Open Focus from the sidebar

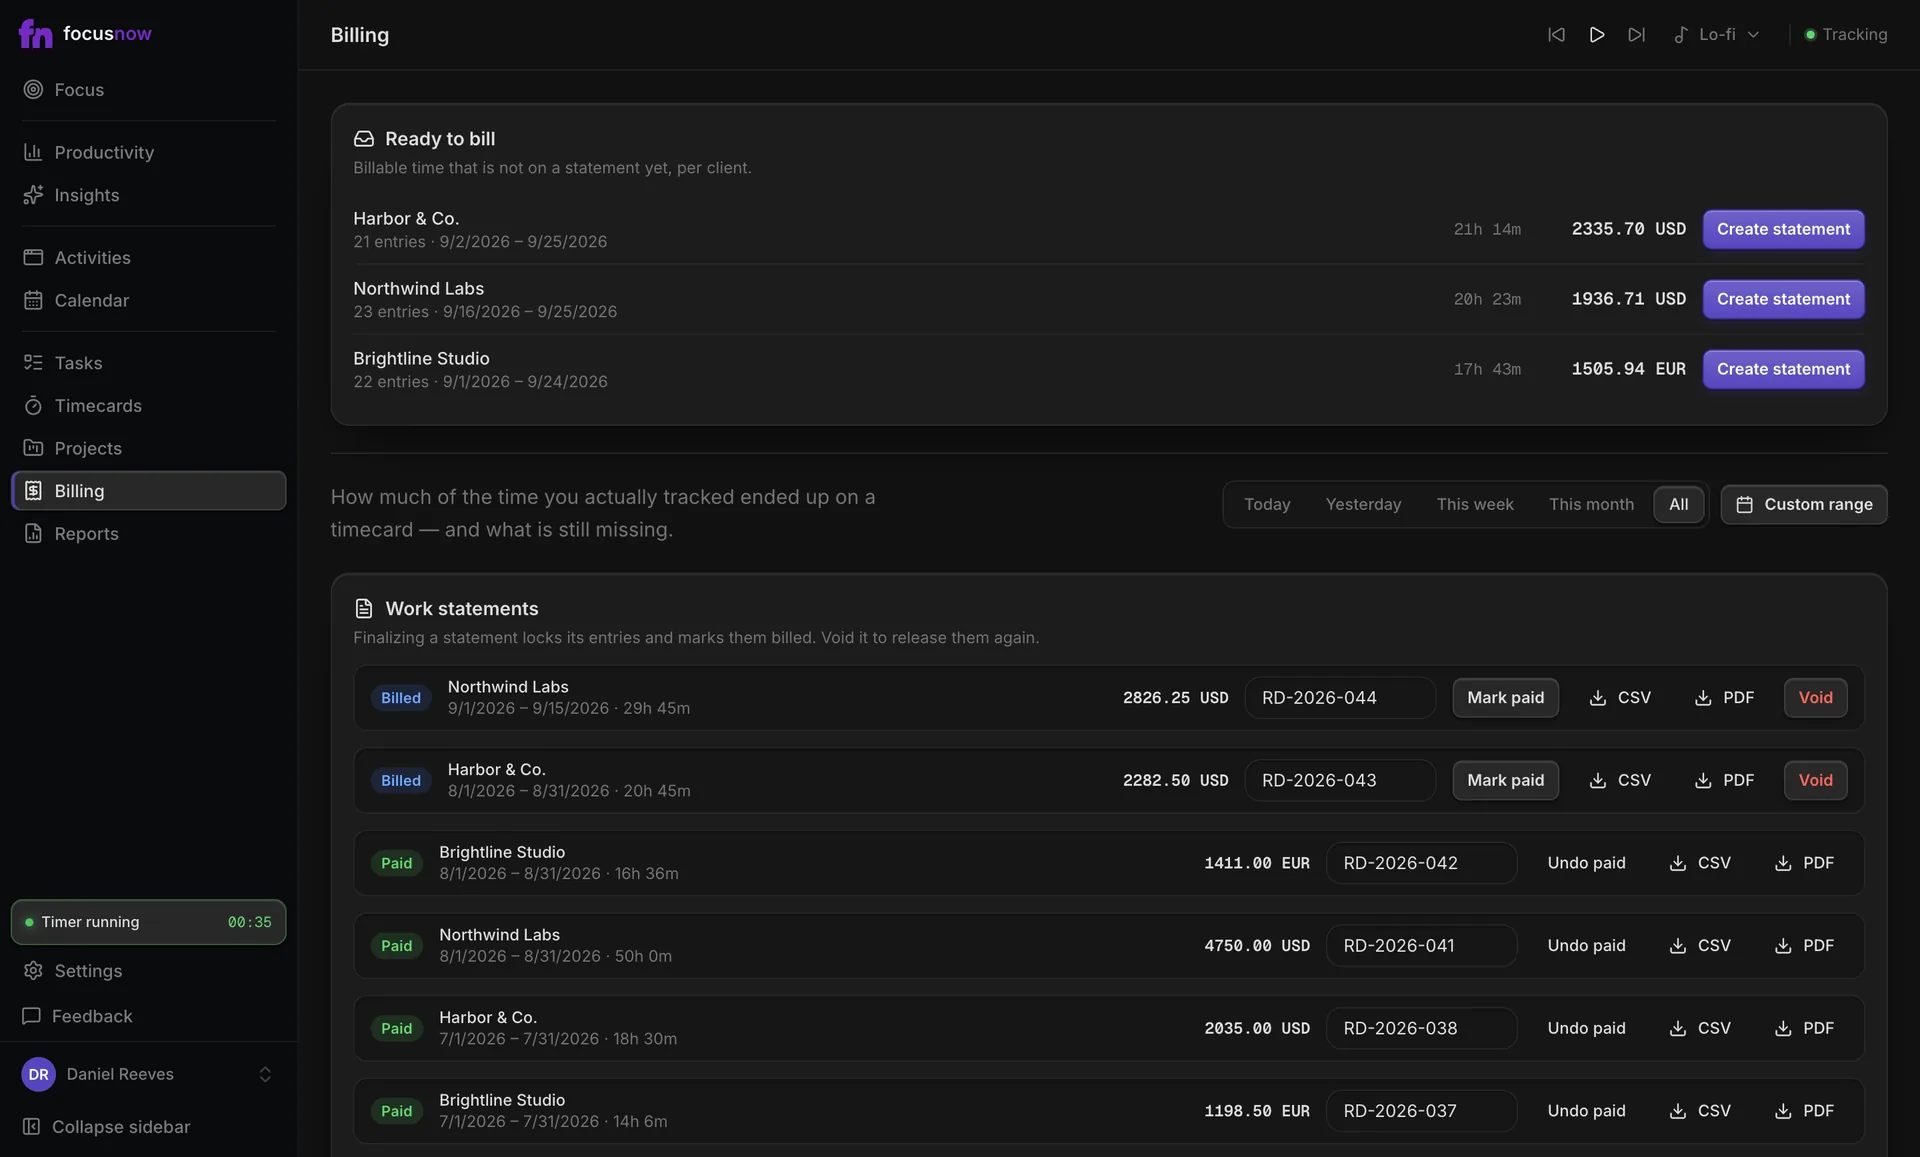coord(148,89)
